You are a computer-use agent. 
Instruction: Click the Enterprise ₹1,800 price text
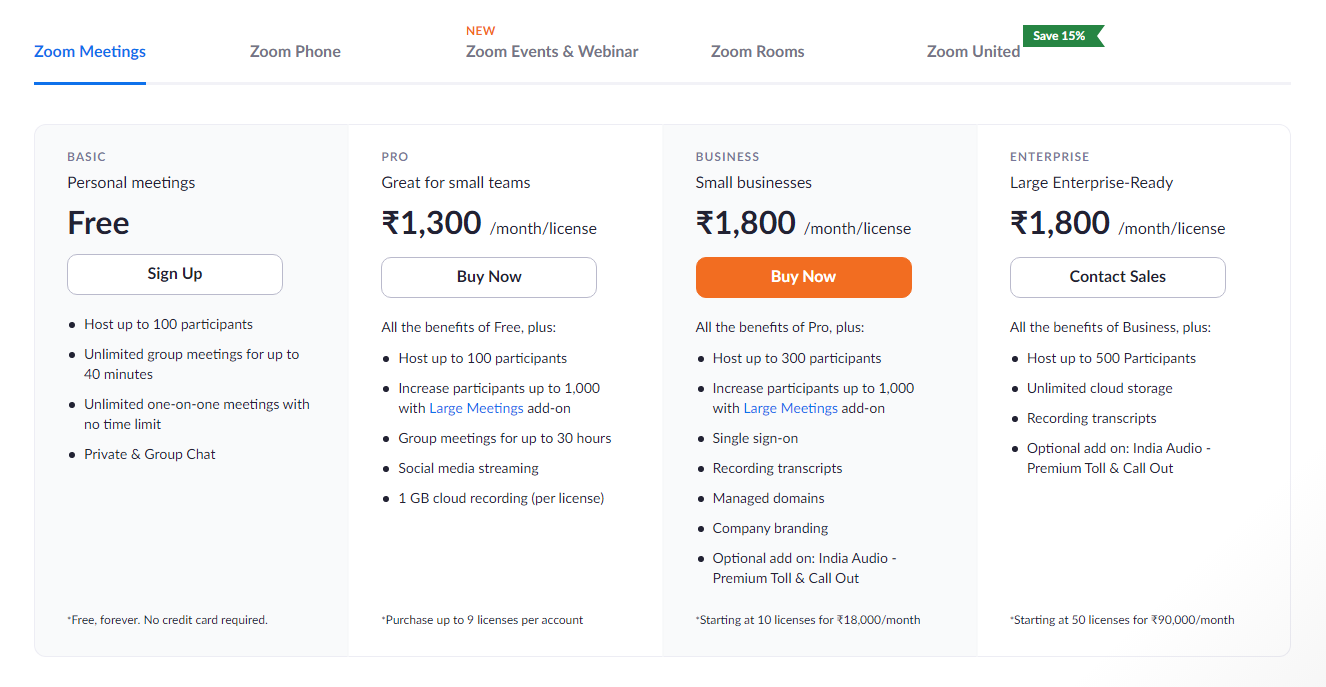point(1060,223)
